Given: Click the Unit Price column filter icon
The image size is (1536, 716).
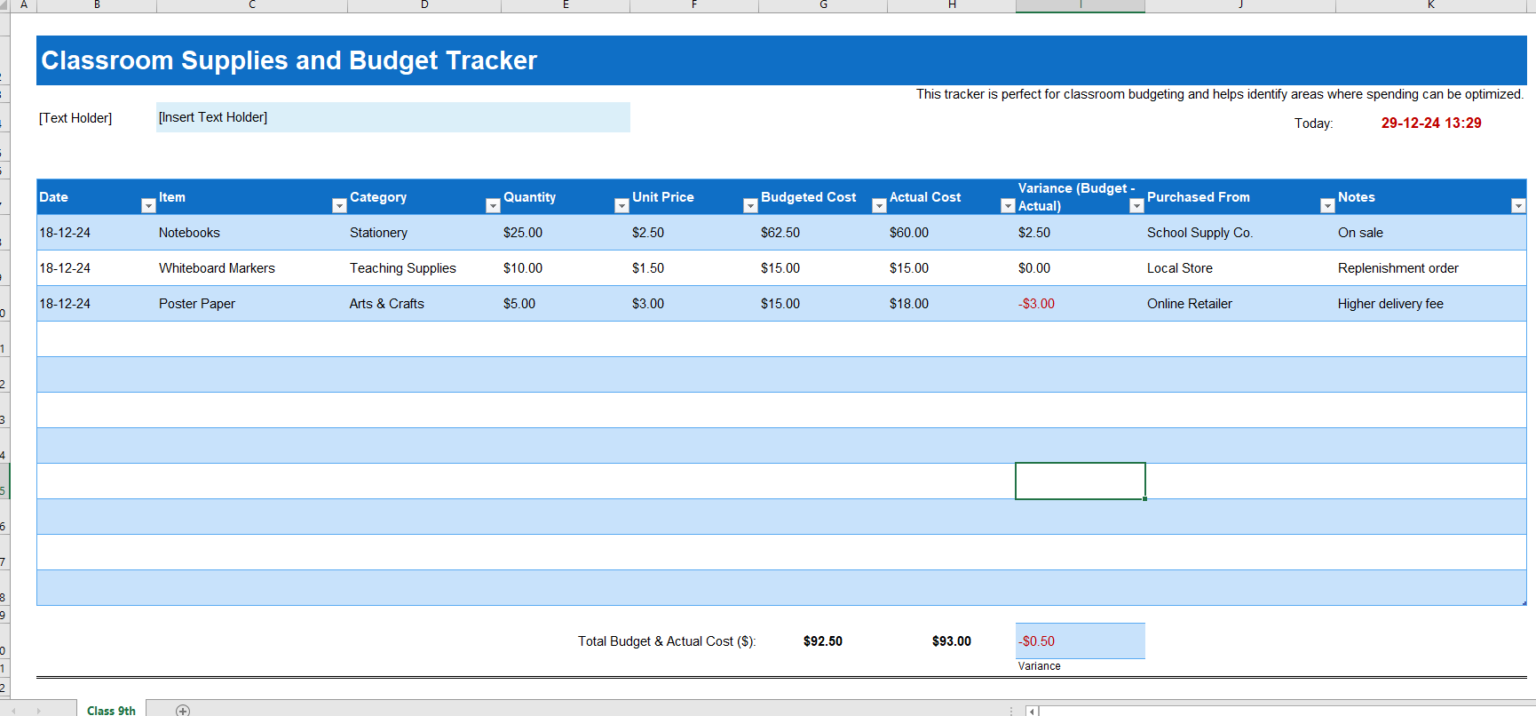Looking at the screenshot, I should tap(750, 205).
